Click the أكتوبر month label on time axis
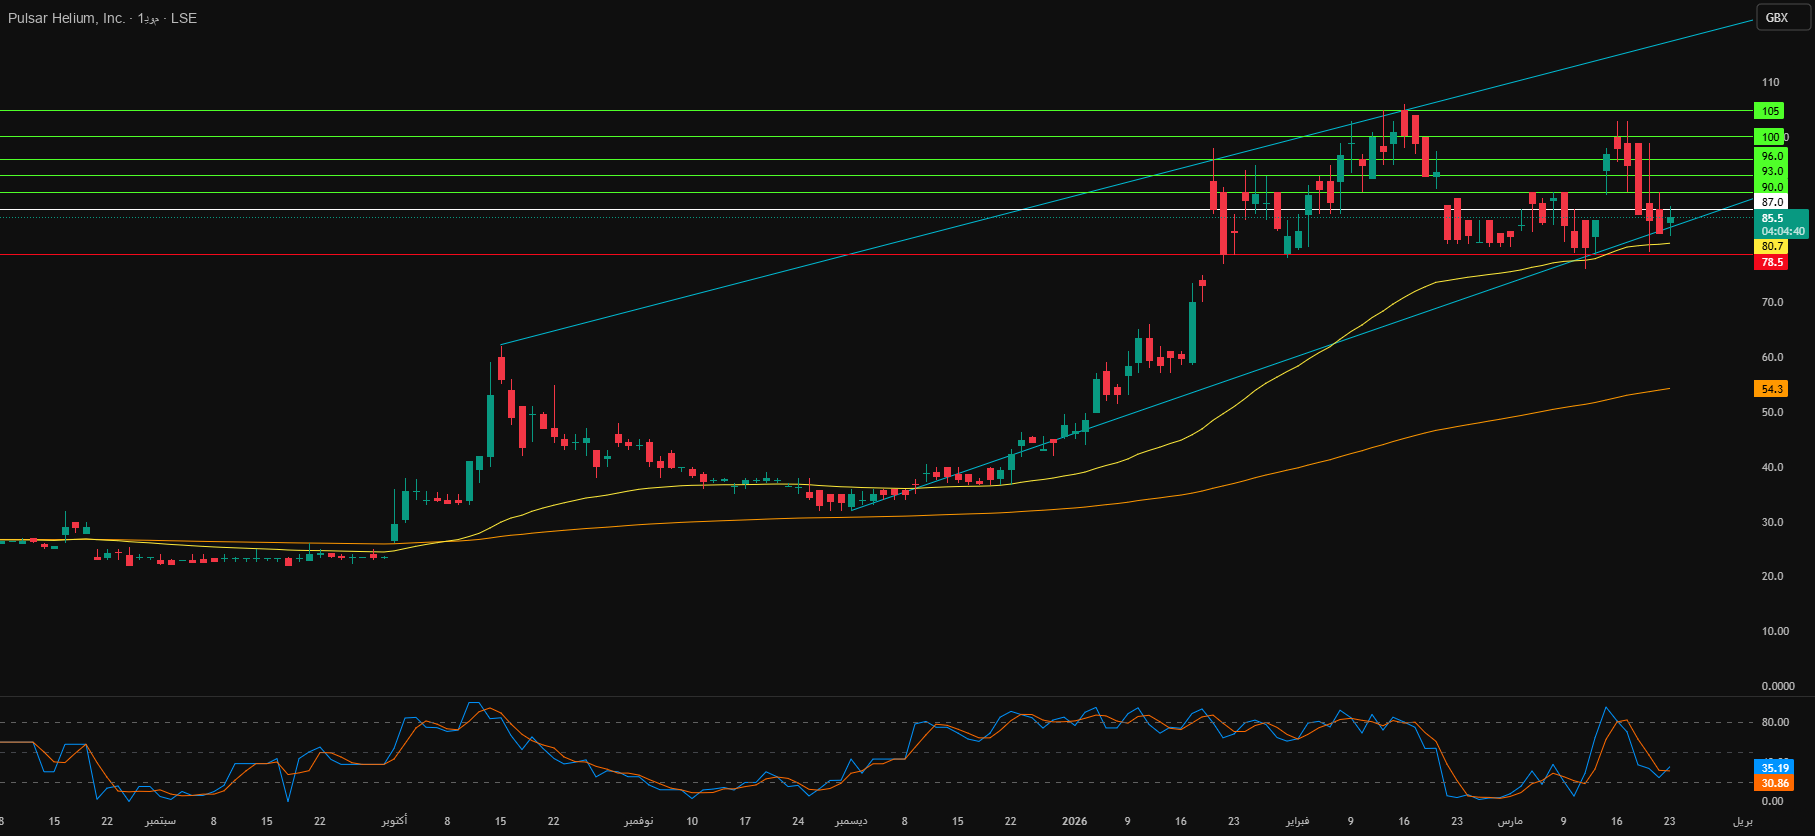Screen dimensions: 1815x836 (x=394, y=821)
